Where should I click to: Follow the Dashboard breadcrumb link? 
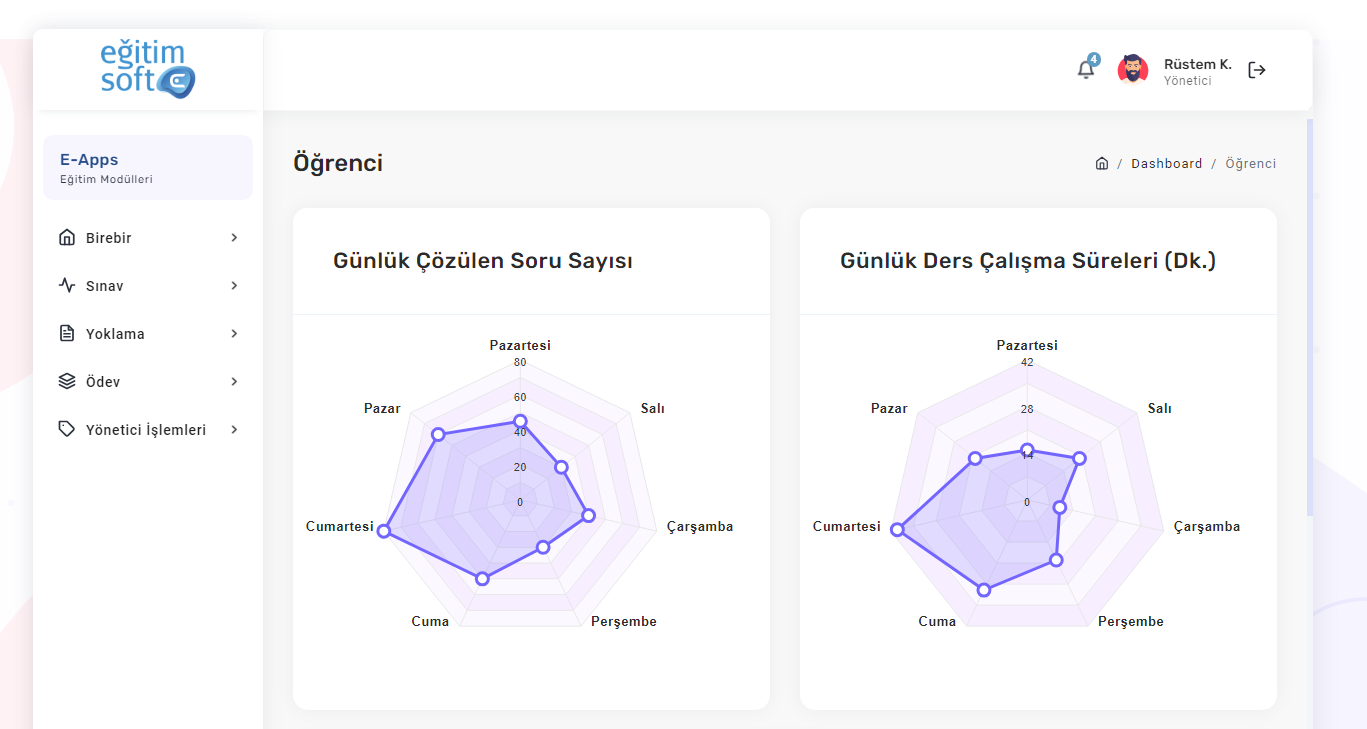coord(1167,164)
